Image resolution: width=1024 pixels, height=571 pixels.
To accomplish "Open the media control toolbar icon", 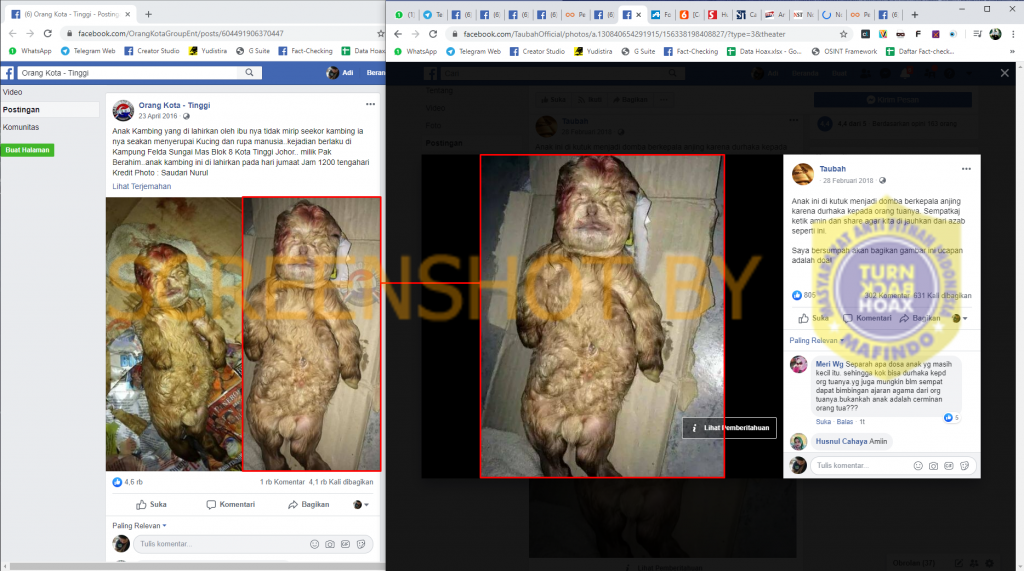I will 977,34.
